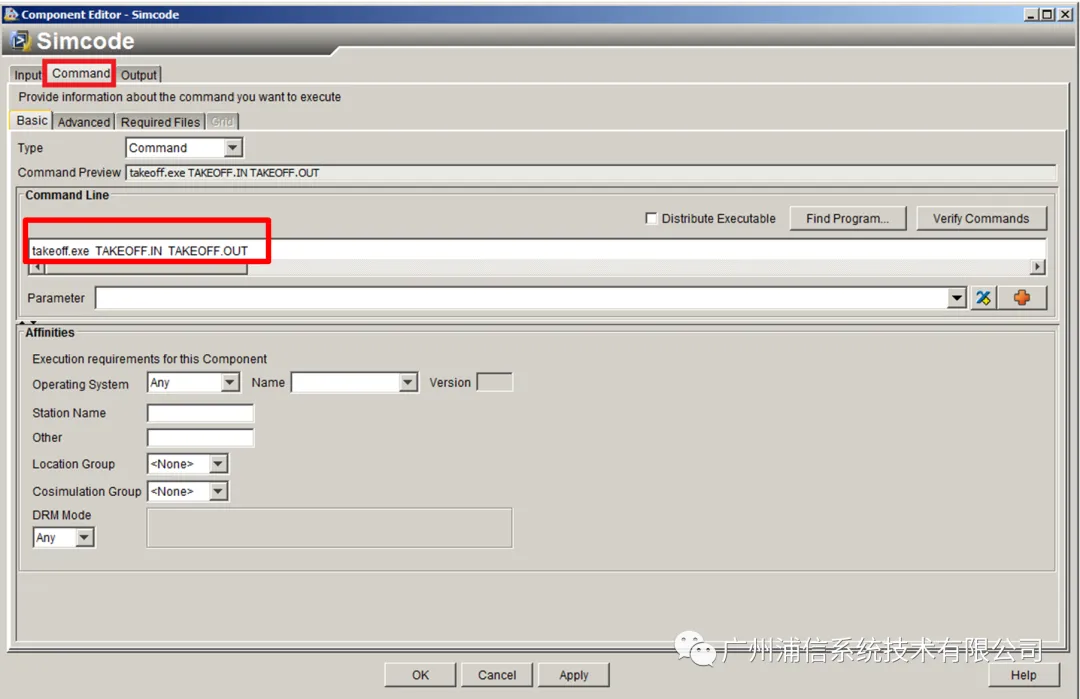The image size is (1080, 699).
Task: Open Help for the component editor
Action: (1023, 675)
